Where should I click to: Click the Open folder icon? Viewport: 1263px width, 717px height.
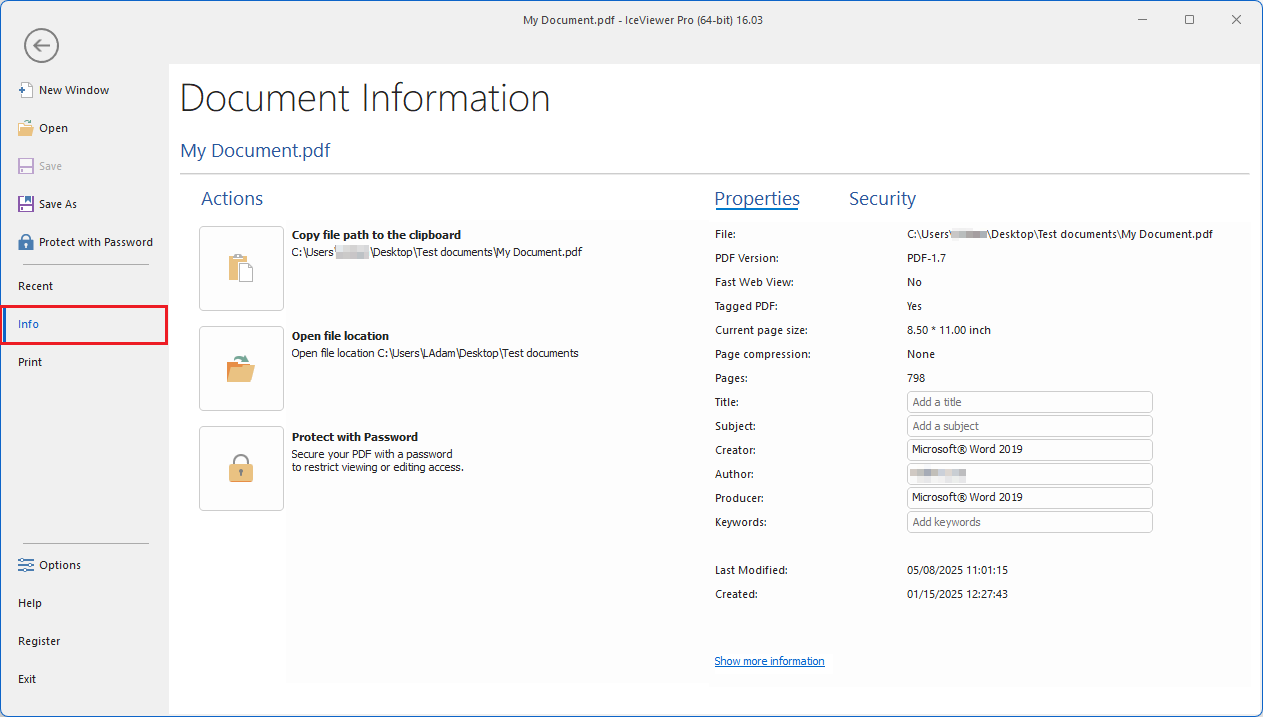(26, 128)
